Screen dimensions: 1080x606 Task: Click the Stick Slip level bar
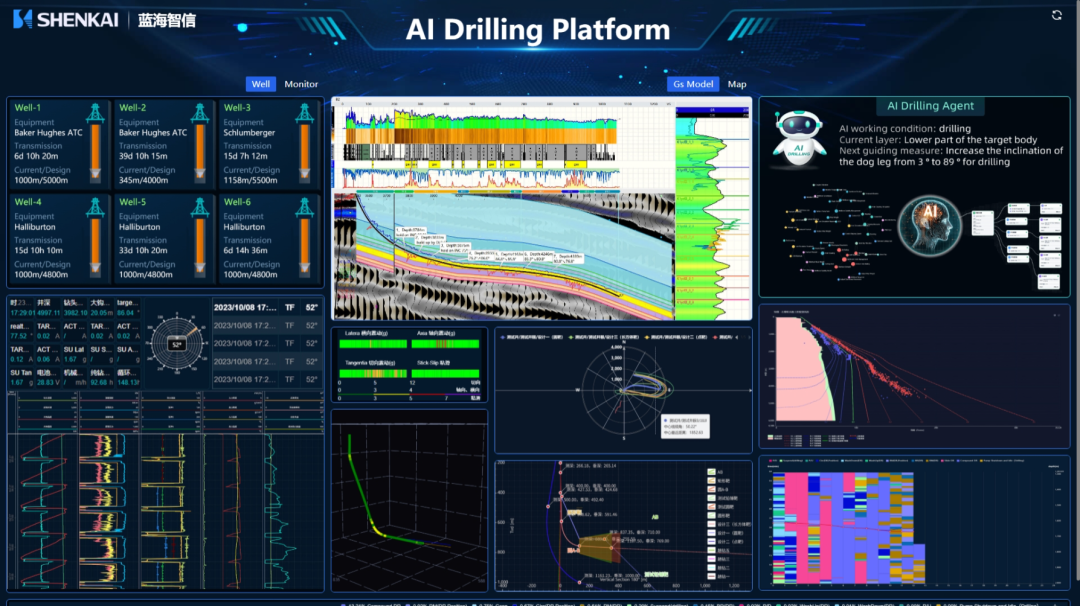coord(445,373)
